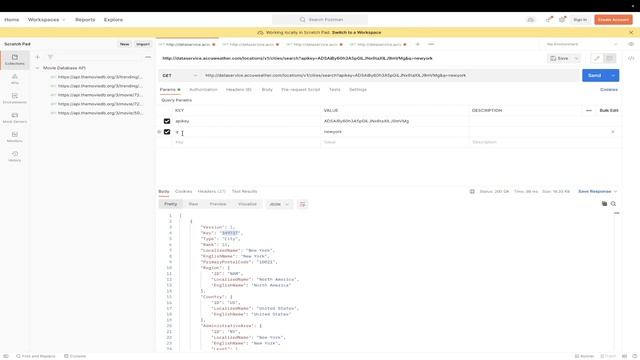The image size is (640, 360).
Task: Open Runner in the status bar
Action: [x=584, y=356]
